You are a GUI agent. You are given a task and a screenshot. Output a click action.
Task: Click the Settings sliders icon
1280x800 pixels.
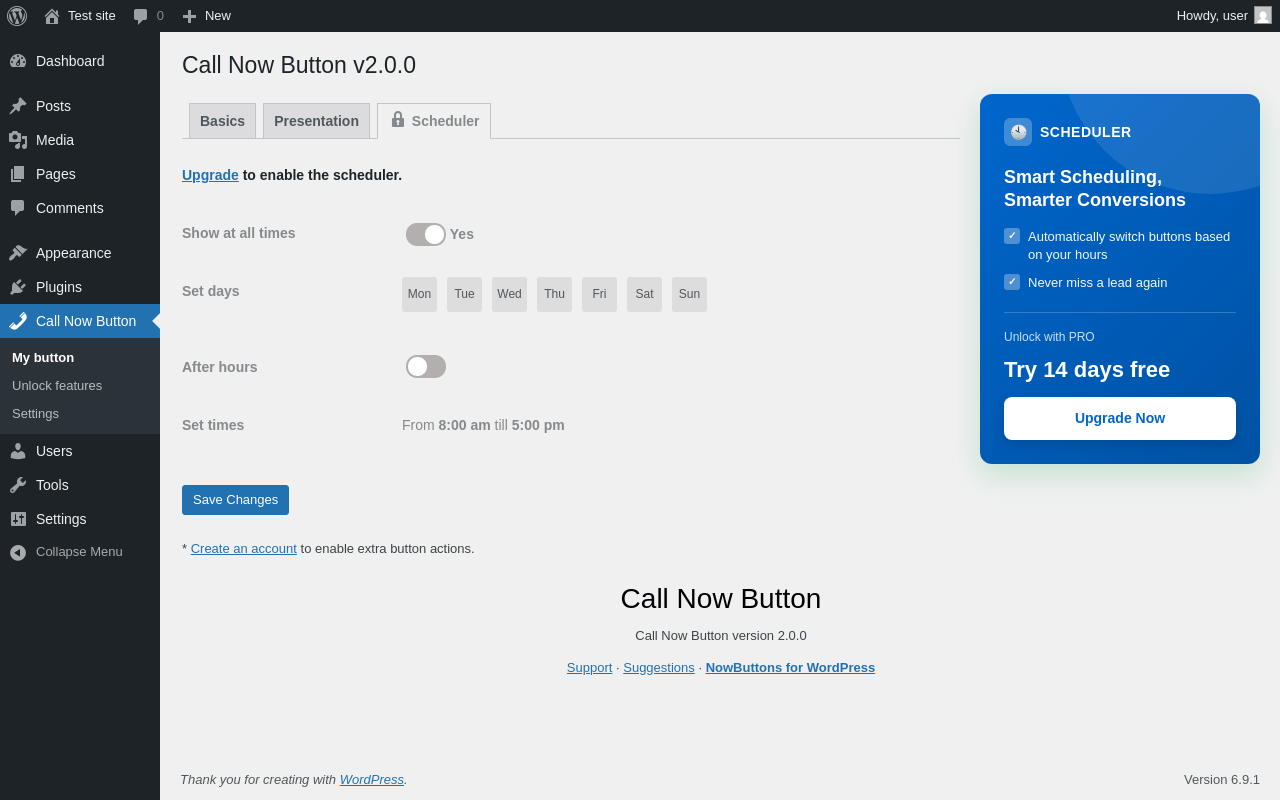pos(18,519)
